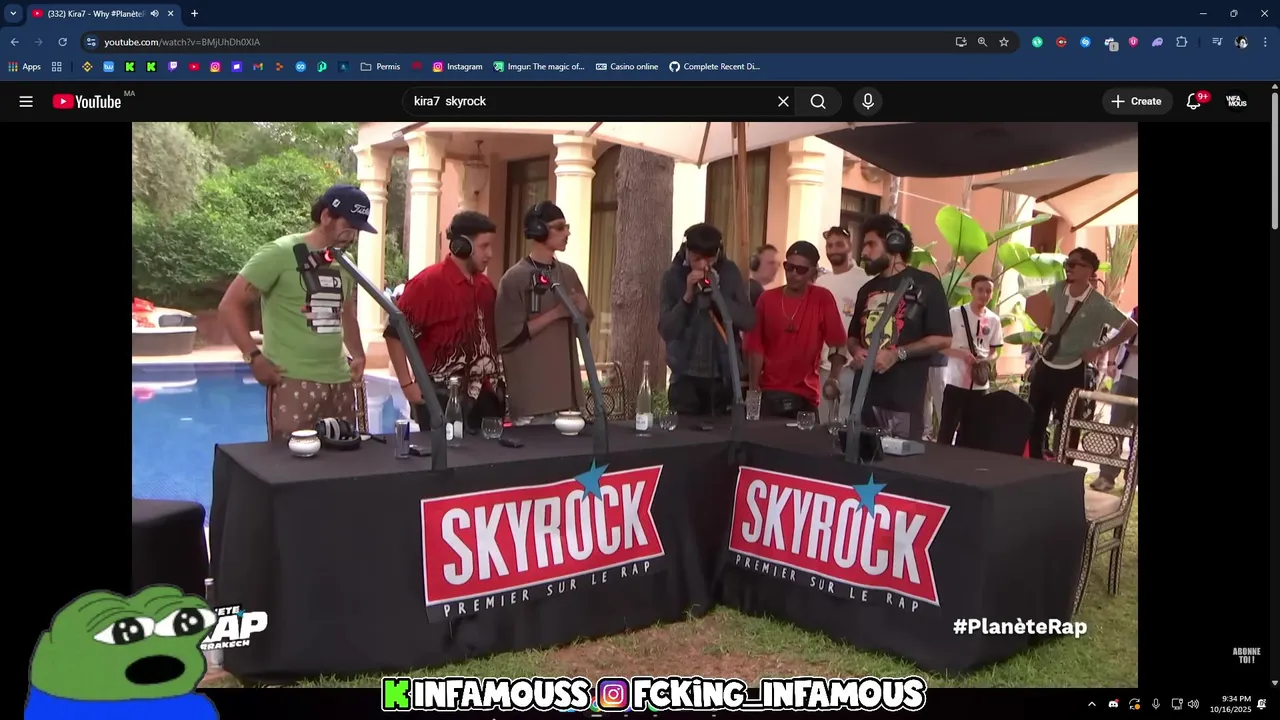Open the red recorder extension icon
This screenshot has width=1280, height=720.
pyautogui.click(x=1061, y=42)
